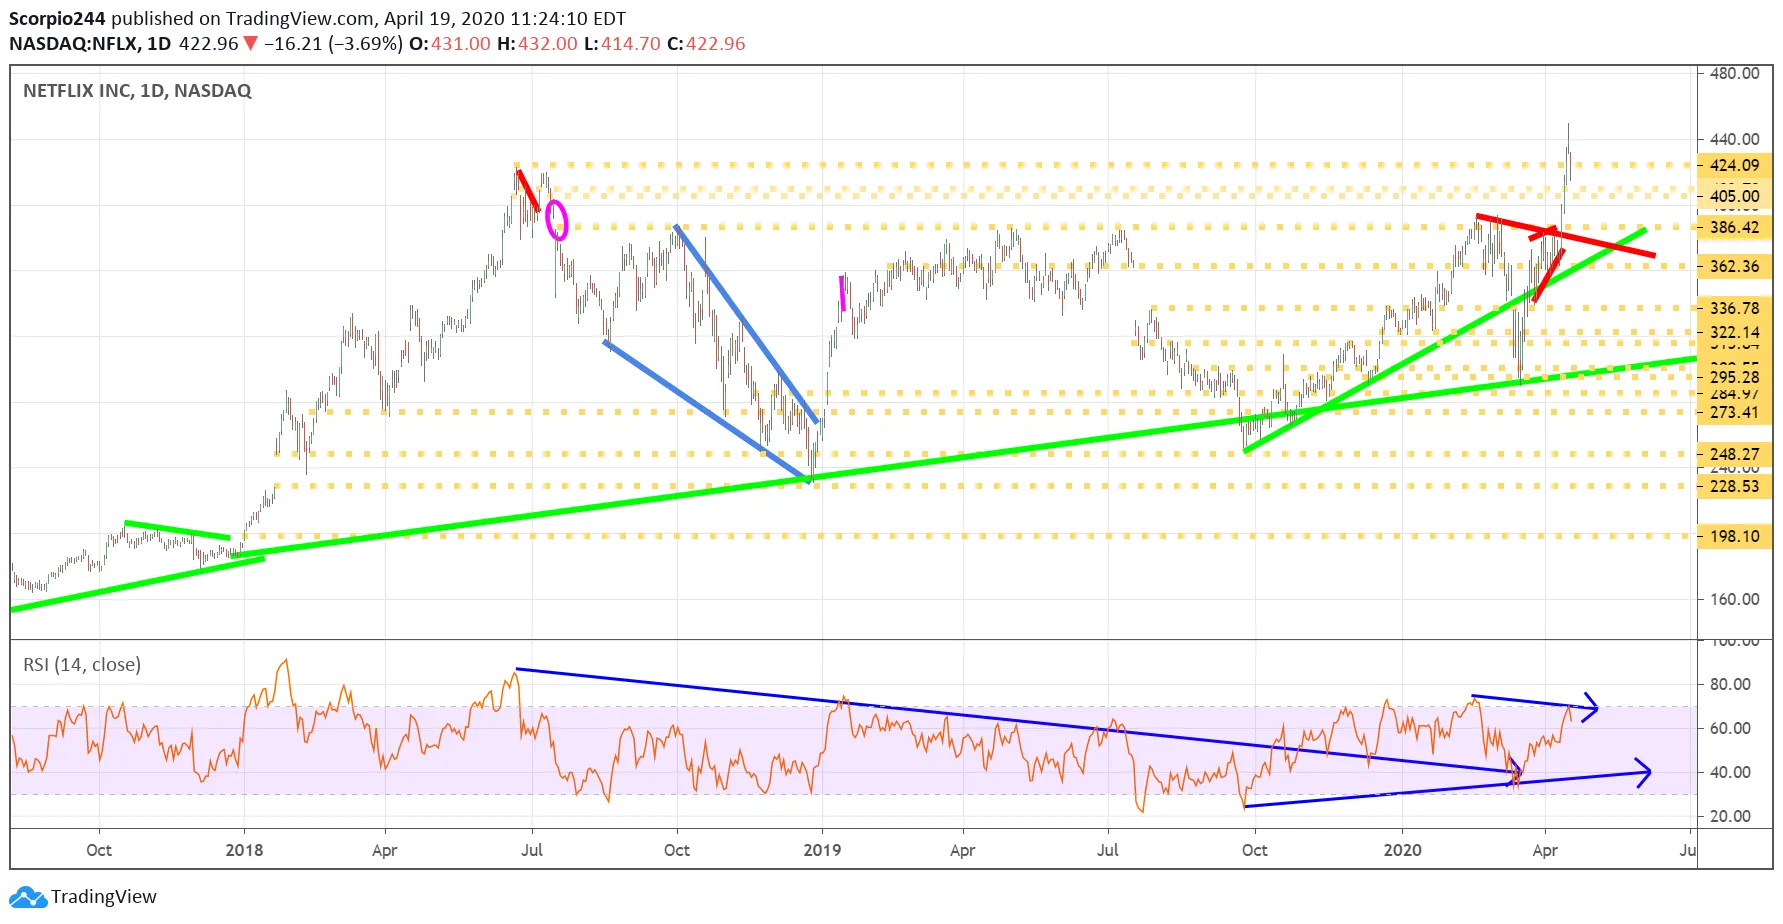Click the 80.00 level on the RSI scale
Image resolution: width=1783 pixels, height=924 pixels.
(x=1730, y=685)
